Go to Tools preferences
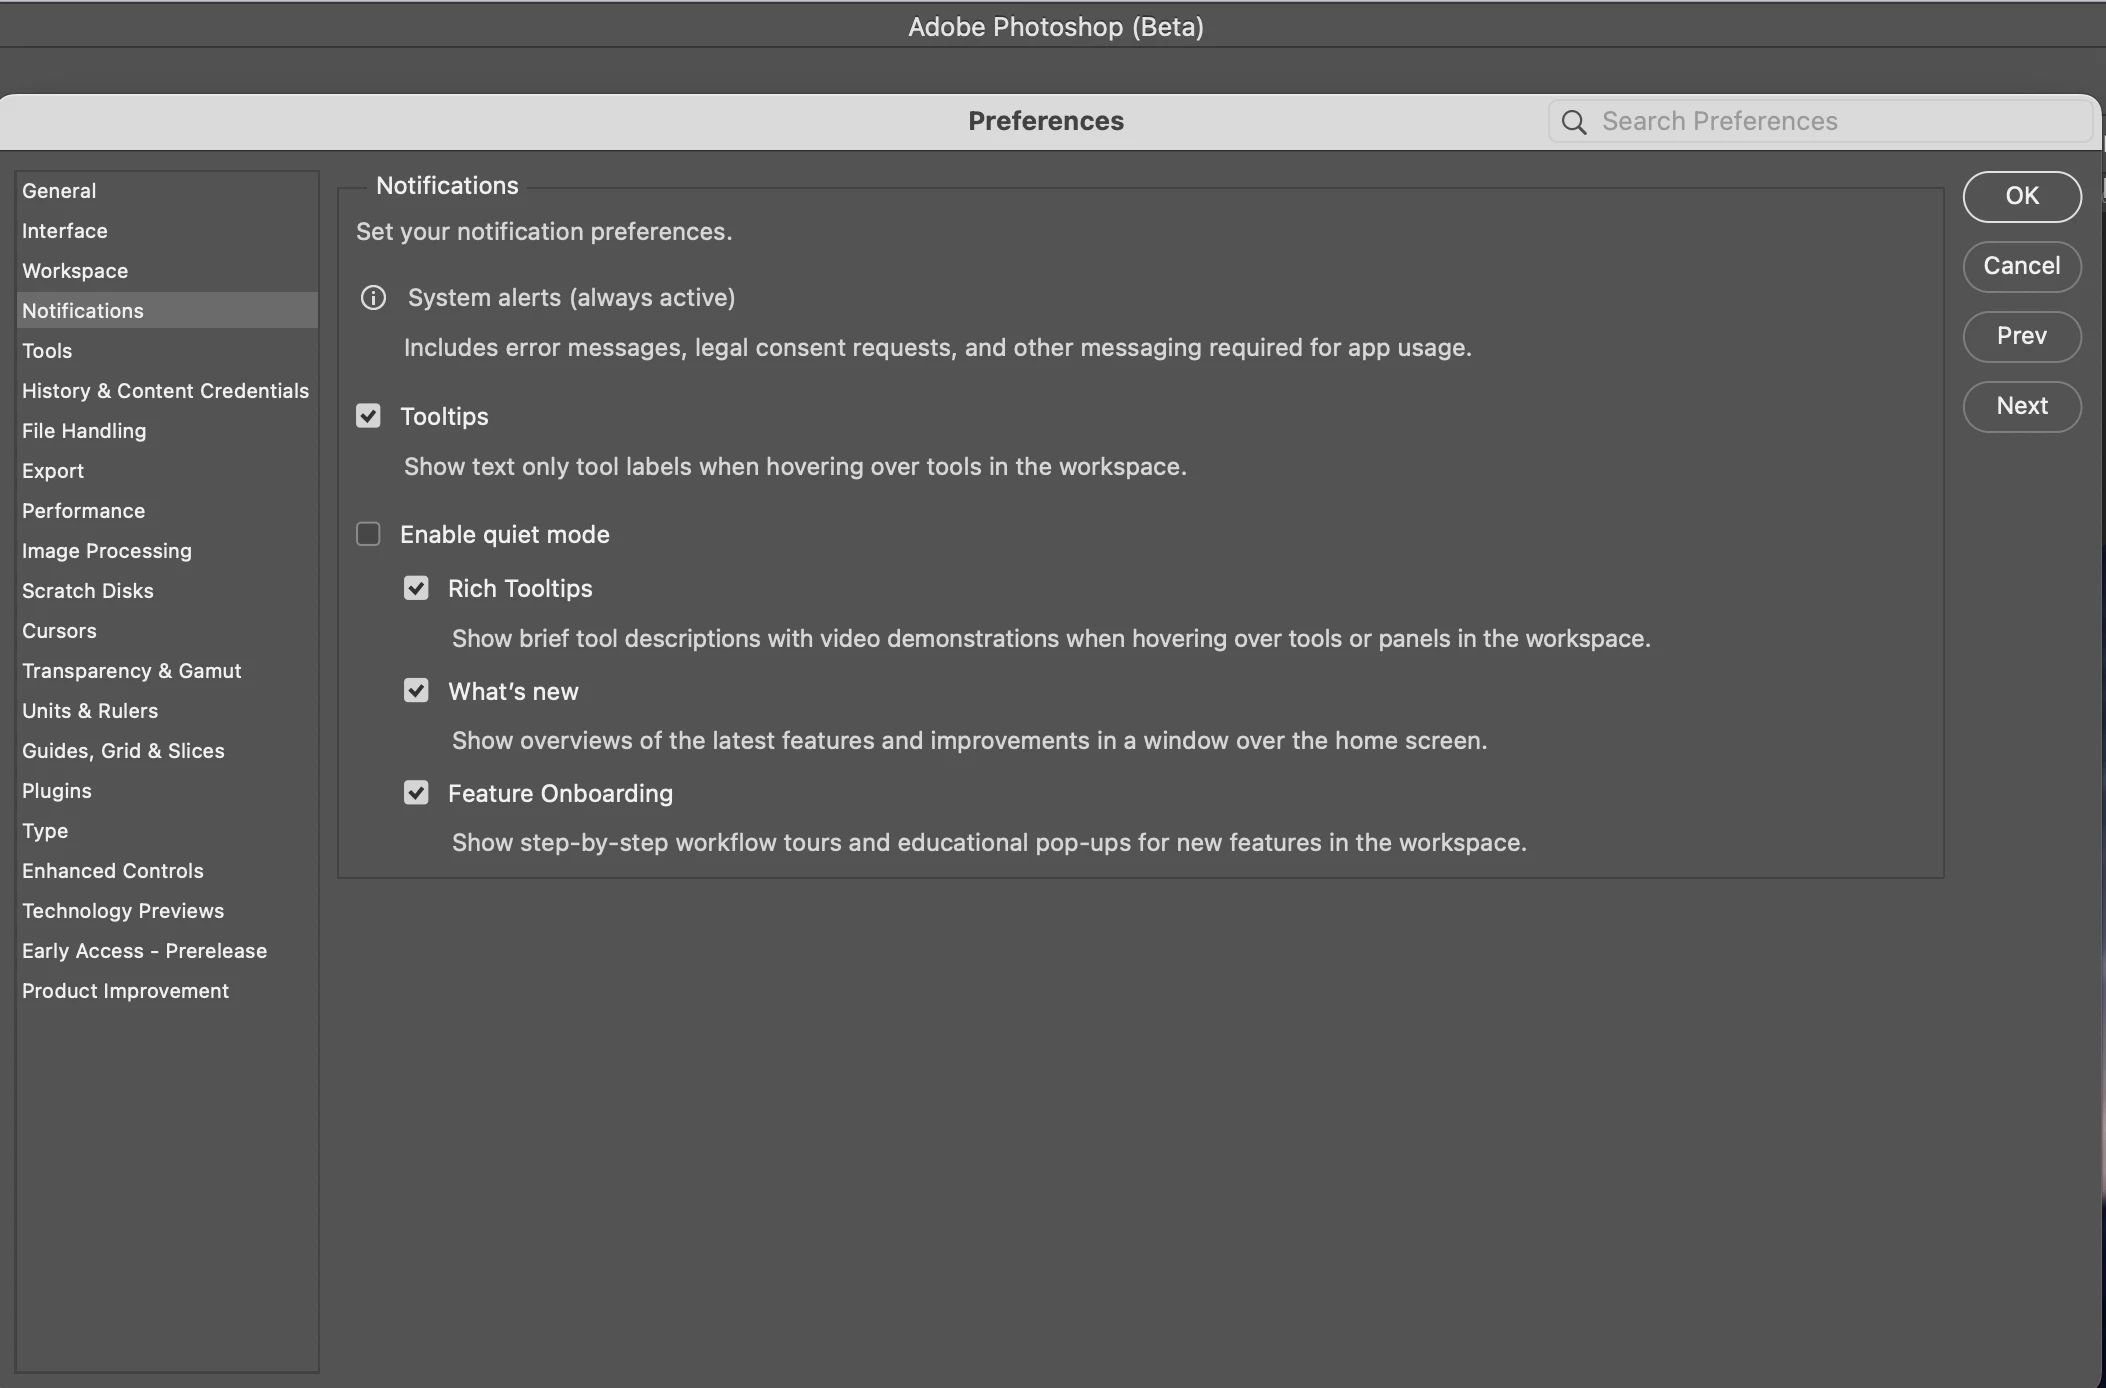This screenshot has width=2106, height=1388. click(x=167, y=351)
